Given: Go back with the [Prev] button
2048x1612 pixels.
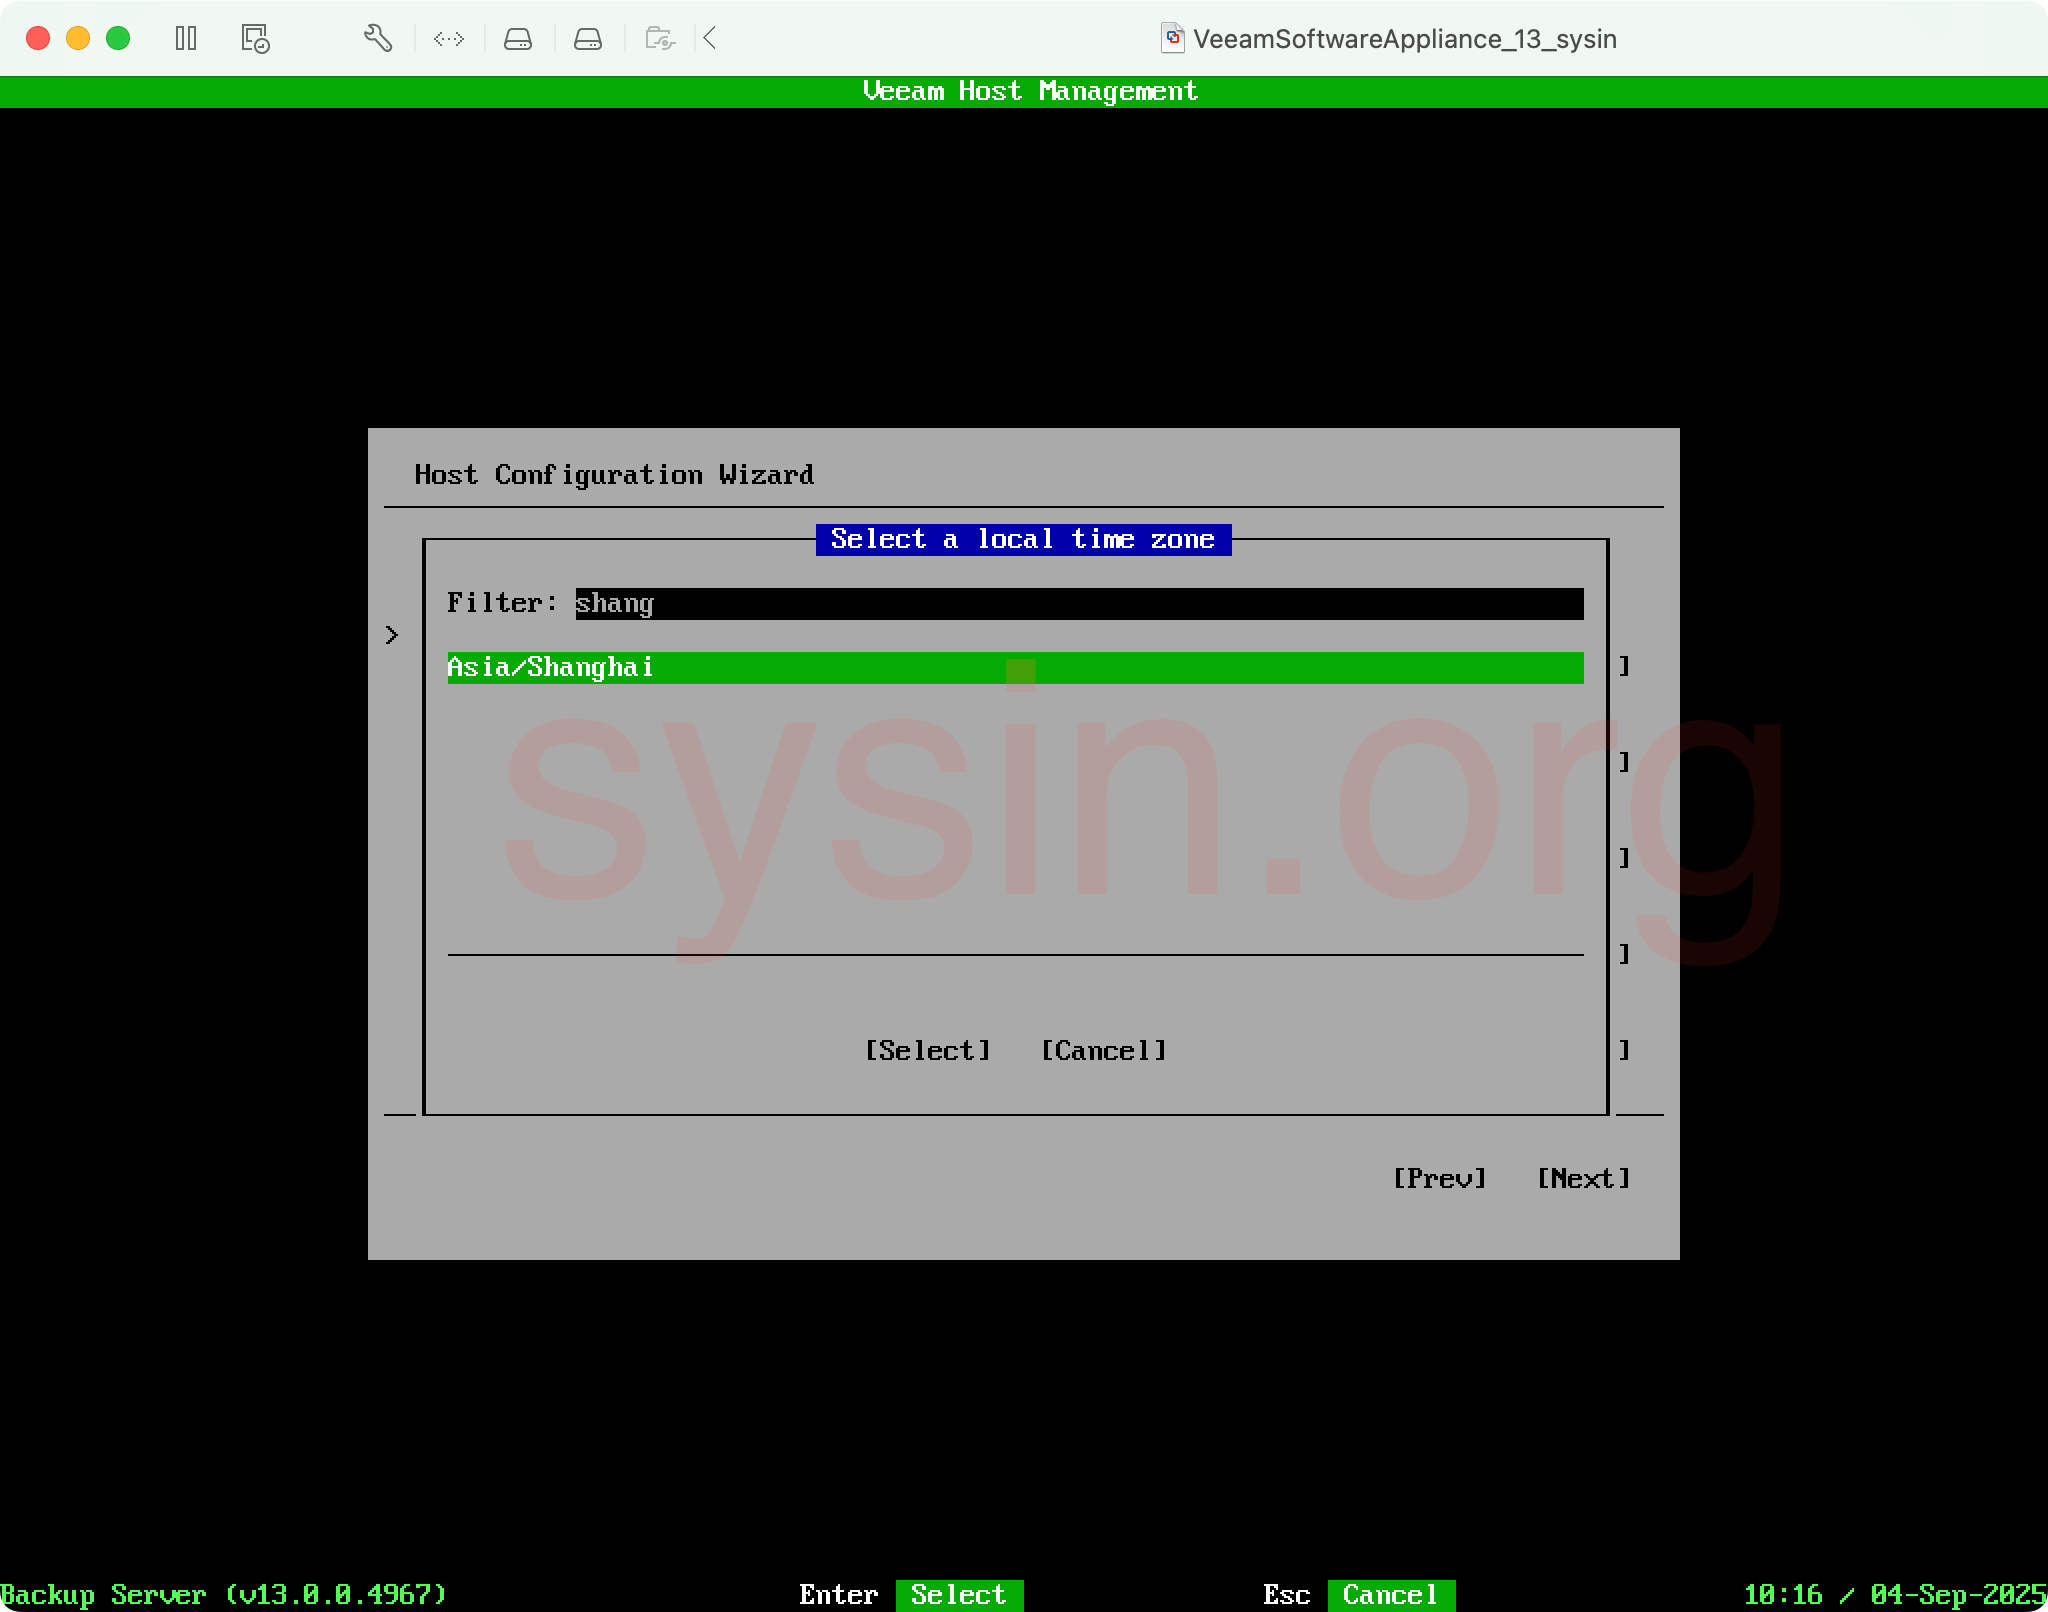Looking at the screenshot, I should pyautogui.click(x=1439, y=1179).
